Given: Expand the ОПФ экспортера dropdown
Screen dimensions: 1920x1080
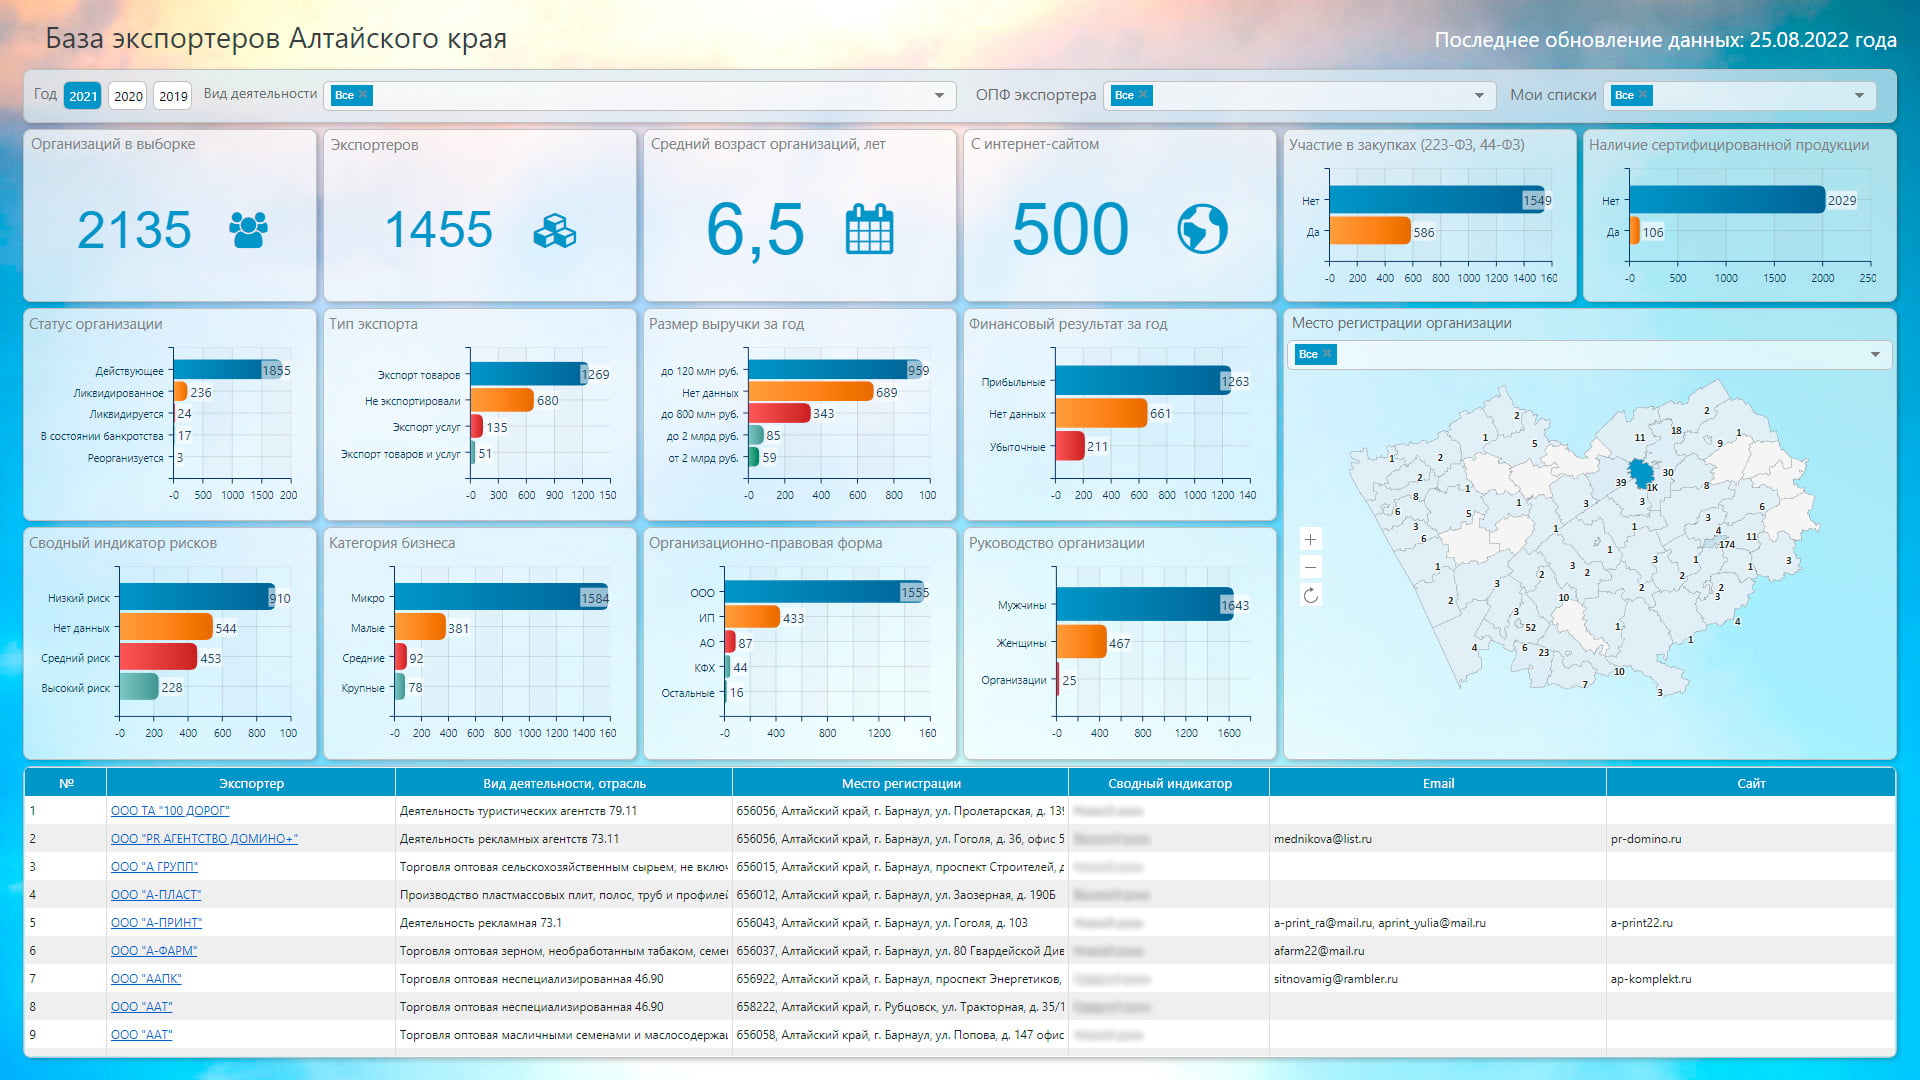Looking at the screenshot, I should 1479,95.
